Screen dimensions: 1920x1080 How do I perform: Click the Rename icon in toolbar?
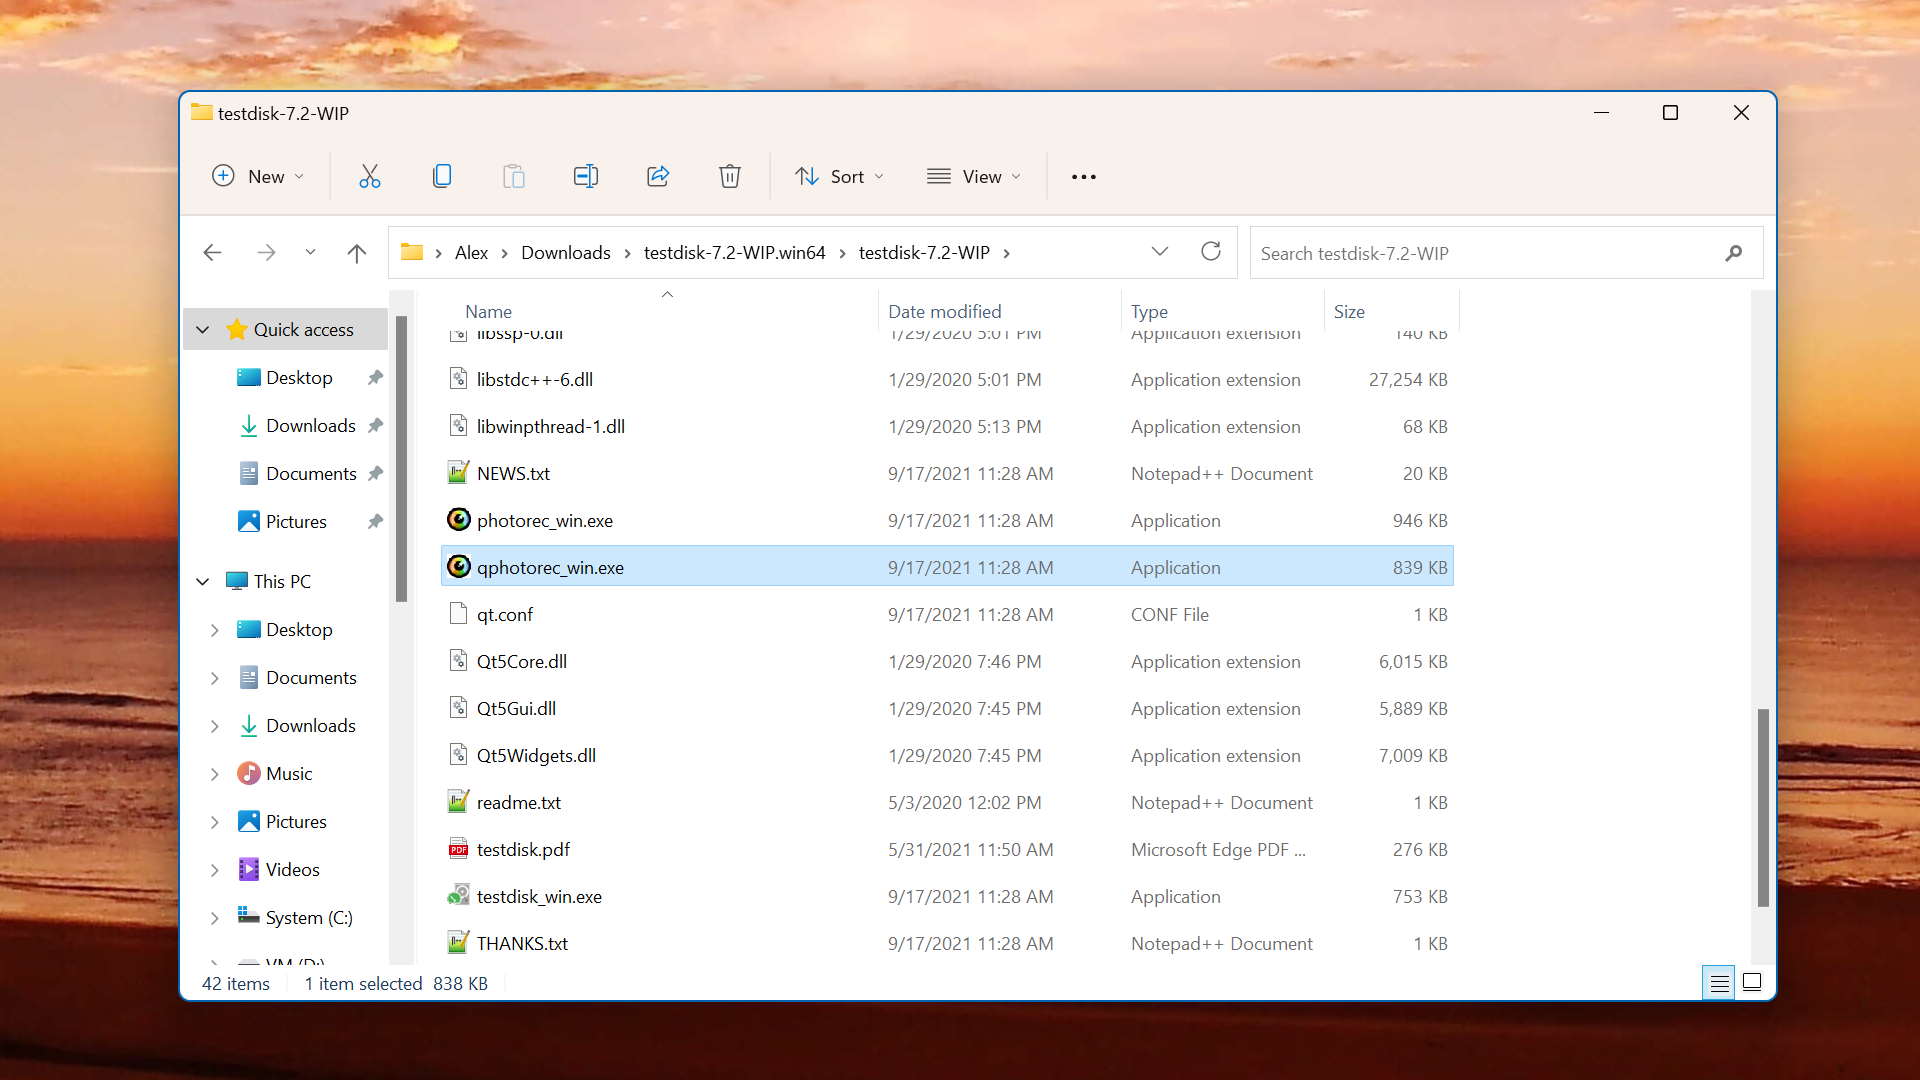click(x=586, y=177)
